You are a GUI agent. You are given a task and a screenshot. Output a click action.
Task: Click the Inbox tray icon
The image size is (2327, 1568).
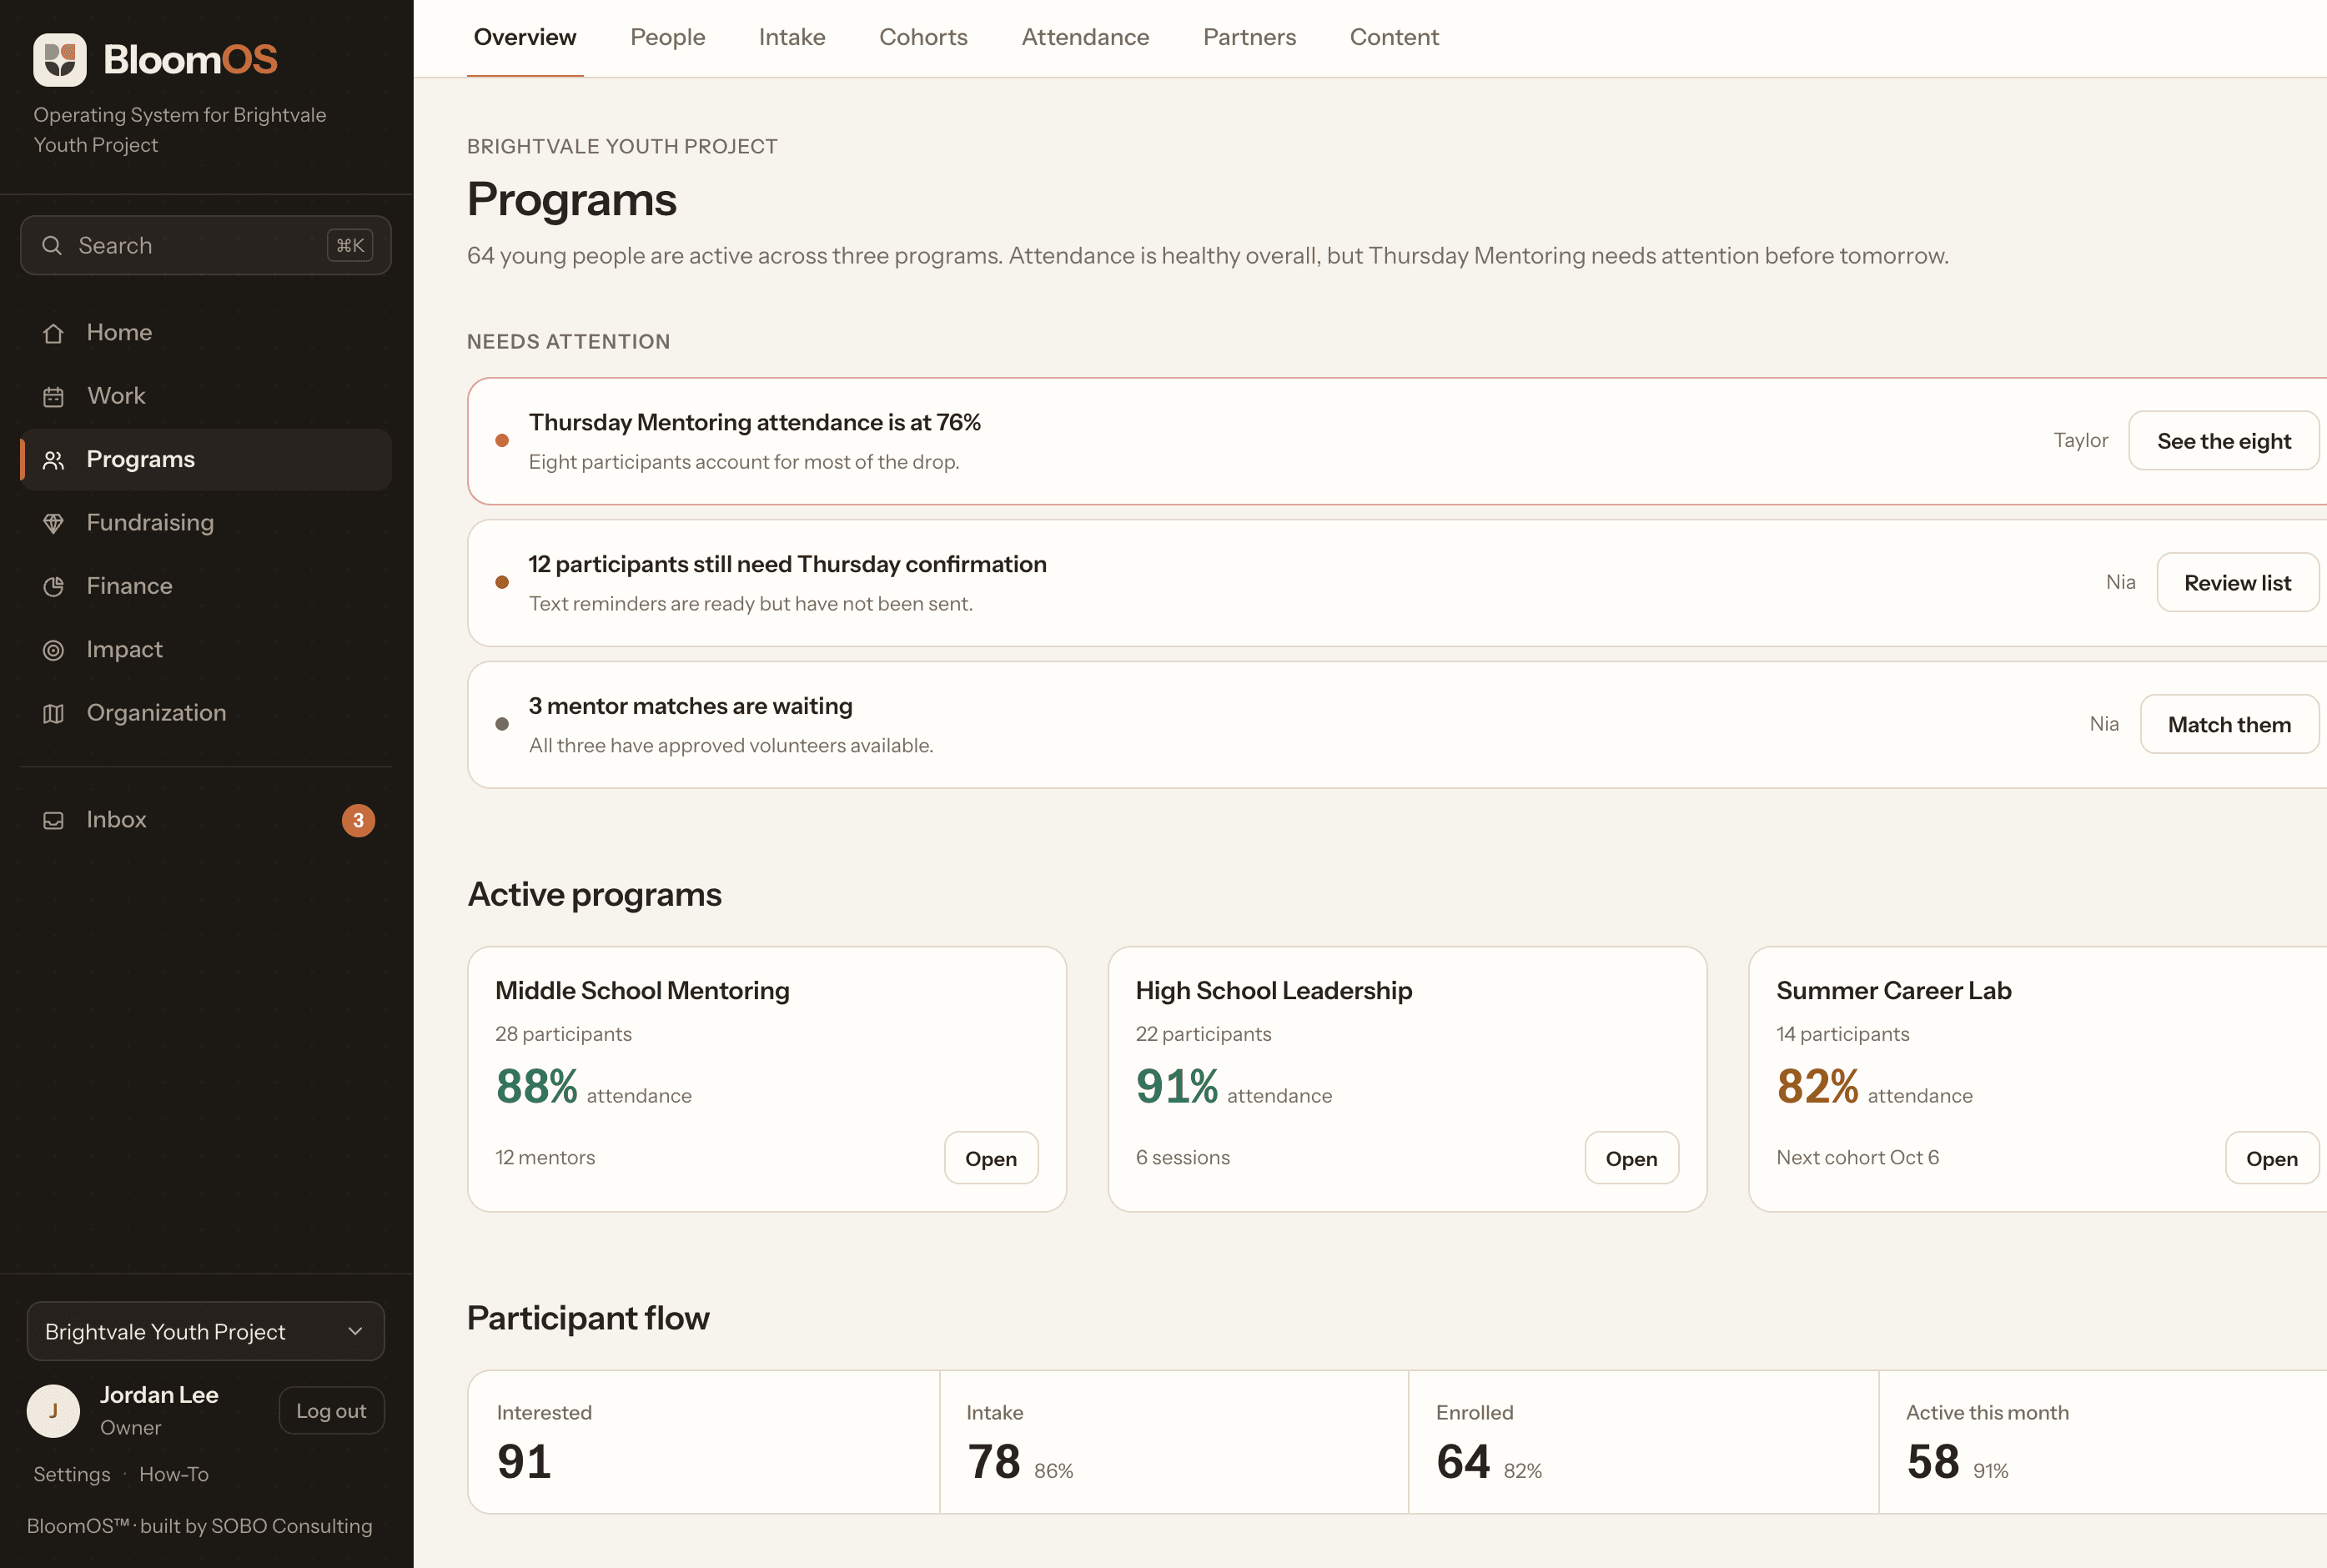54,821
